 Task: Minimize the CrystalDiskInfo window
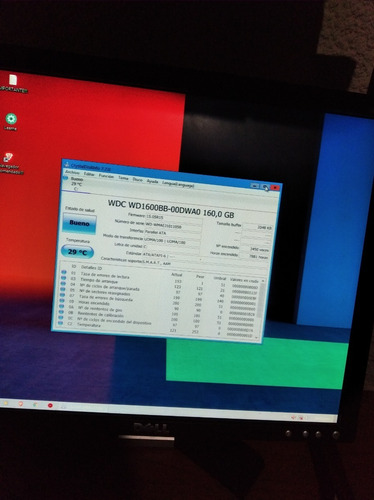point(254,186)
